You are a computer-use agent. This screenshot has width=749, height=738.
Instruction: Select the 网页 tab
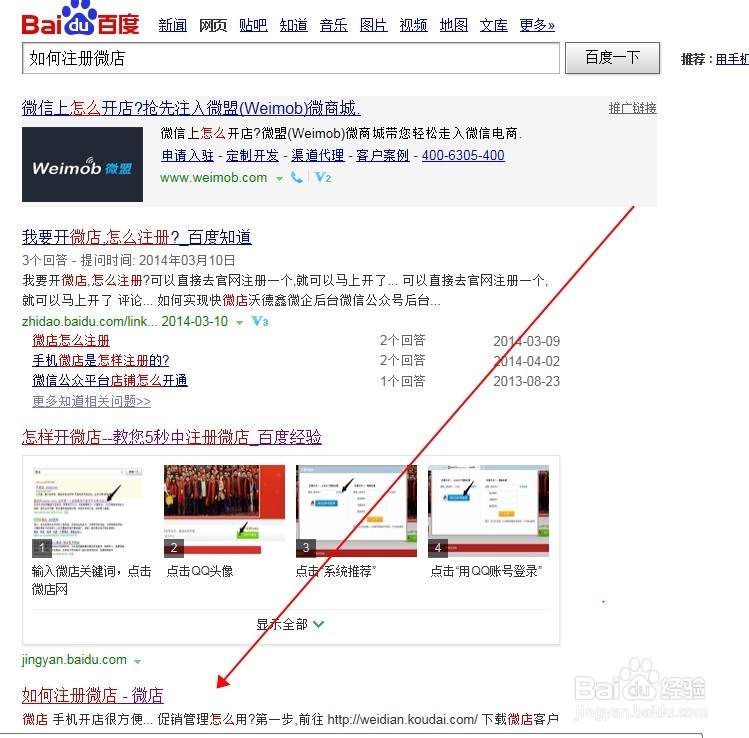click(213, 25)
